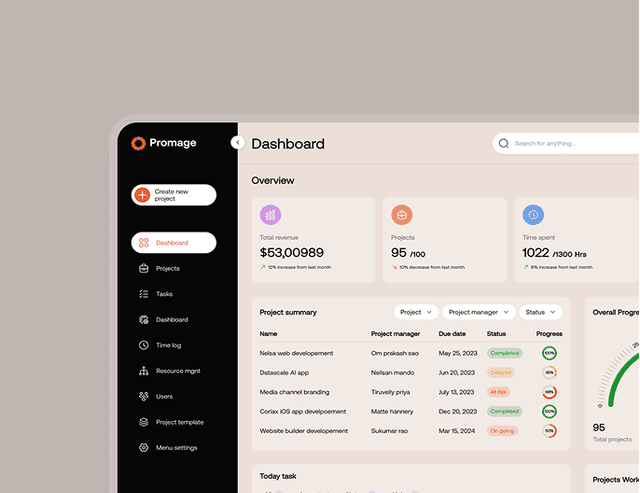The width and height of the screenshot is (640, 493).
Task: Go to Users in sidebar
Action: (164, 397)
